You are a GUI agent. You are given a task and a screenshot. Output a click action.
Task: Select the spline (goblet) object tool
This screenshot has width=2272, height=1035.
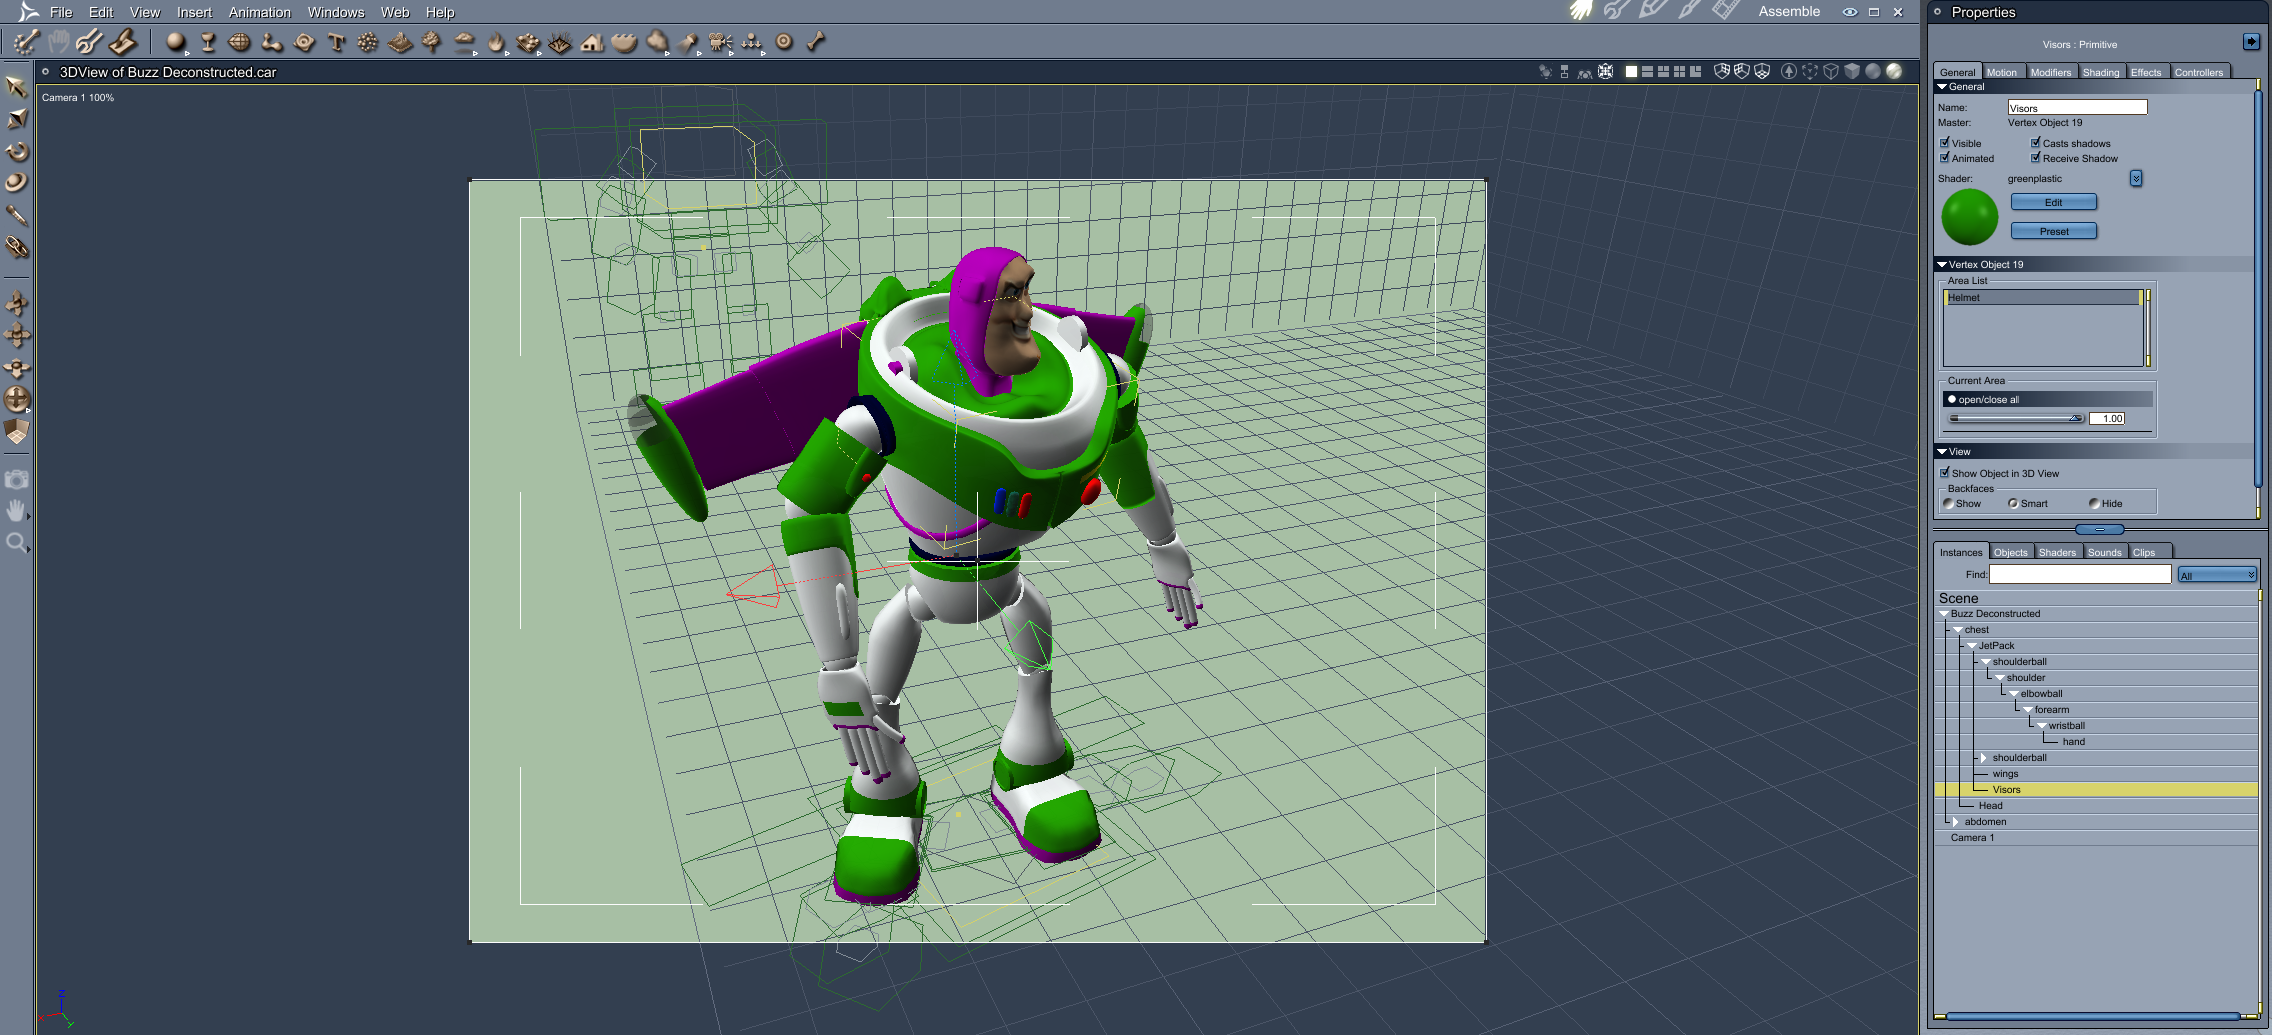point(208,42)
